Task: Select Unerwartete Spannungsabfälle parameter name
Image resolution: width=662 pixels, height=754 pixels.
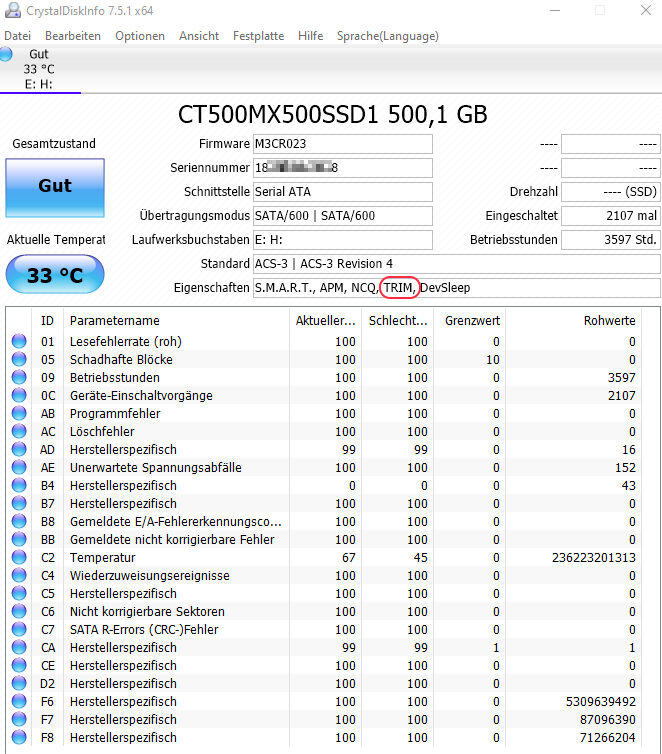Action: (156, 467)
